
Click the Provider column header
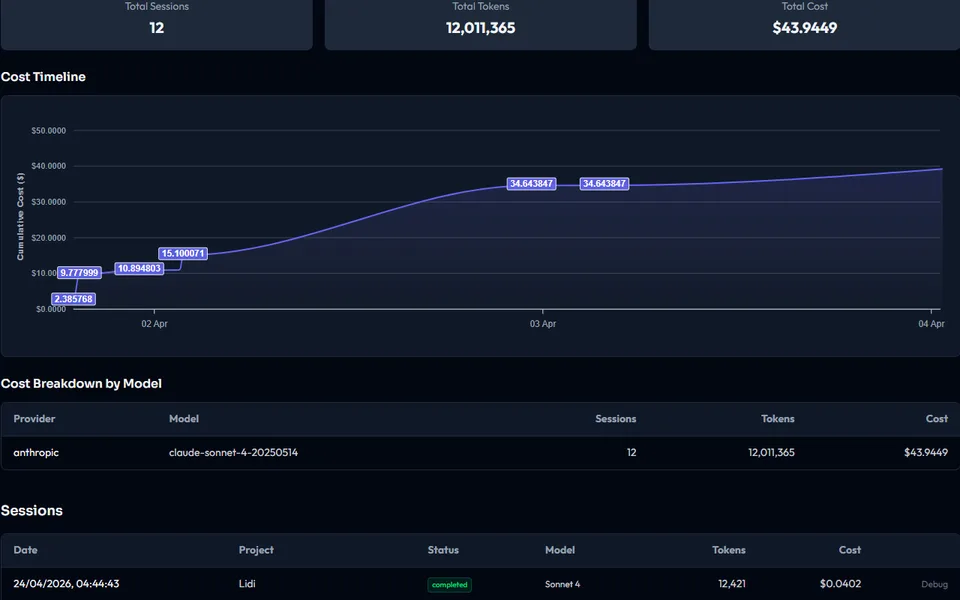click(34, 419)
